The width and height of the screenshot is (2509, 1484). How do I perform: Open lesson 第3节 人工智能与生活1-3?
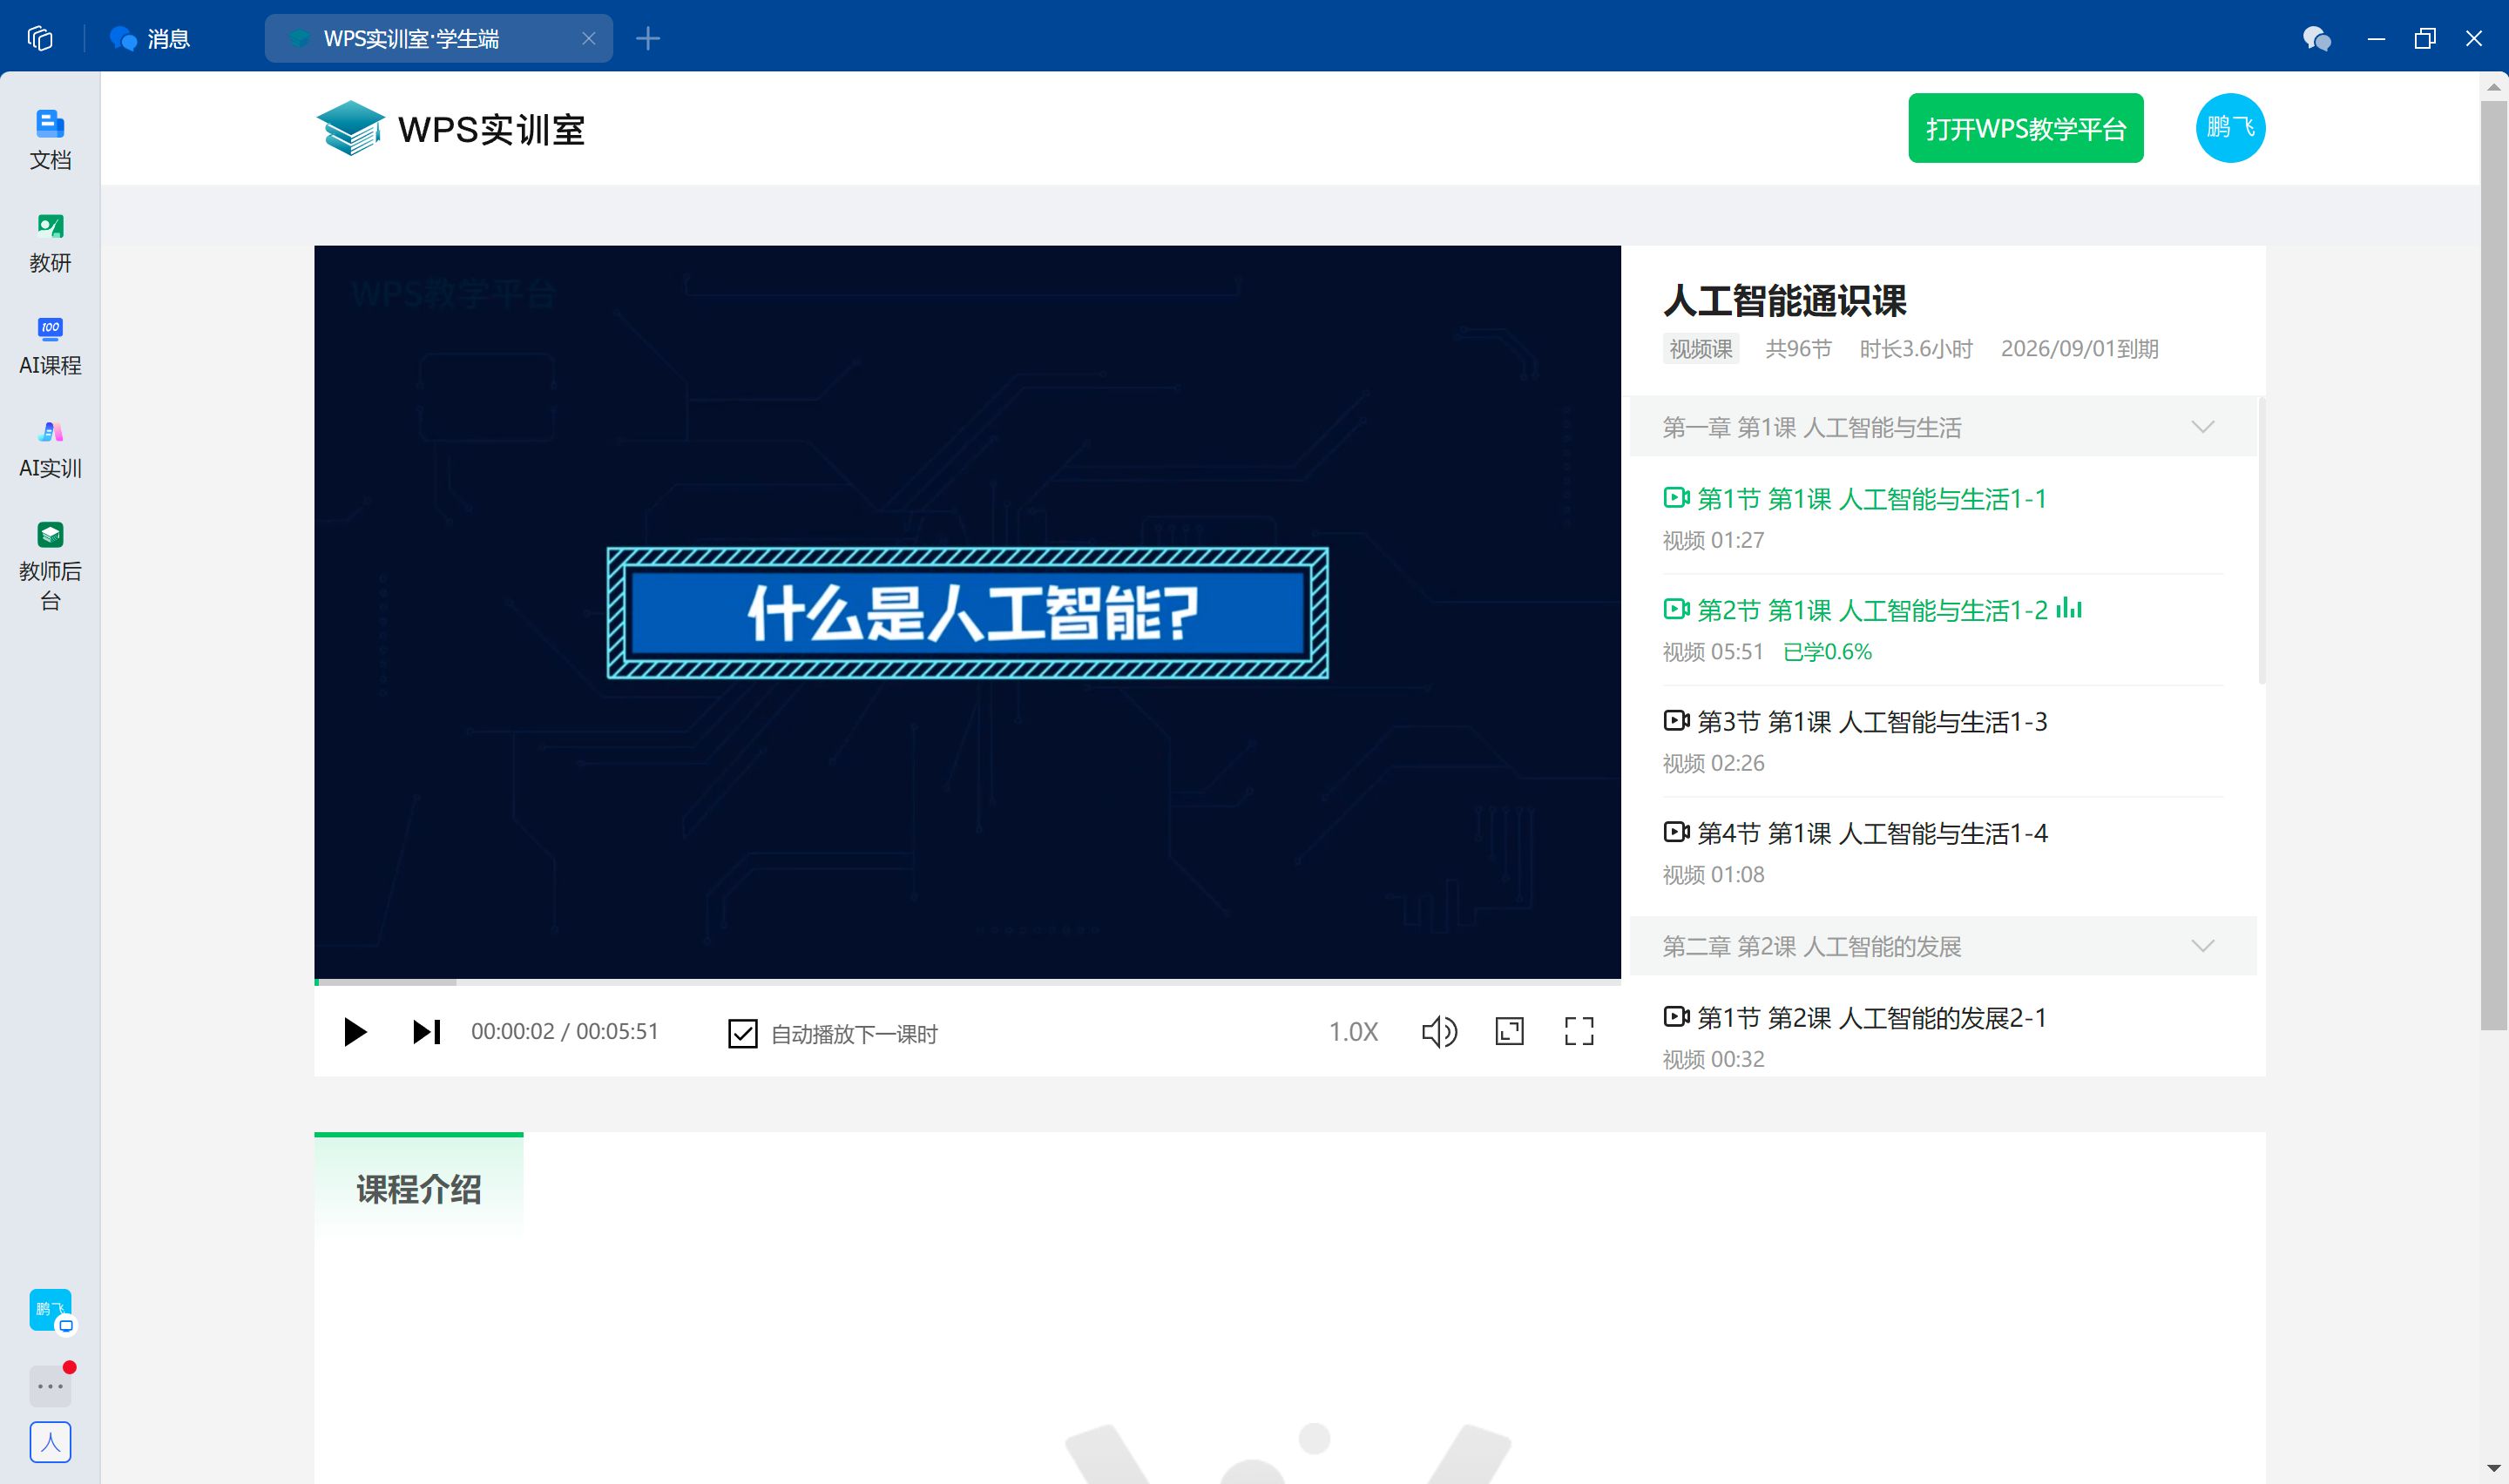[1870, 722]
